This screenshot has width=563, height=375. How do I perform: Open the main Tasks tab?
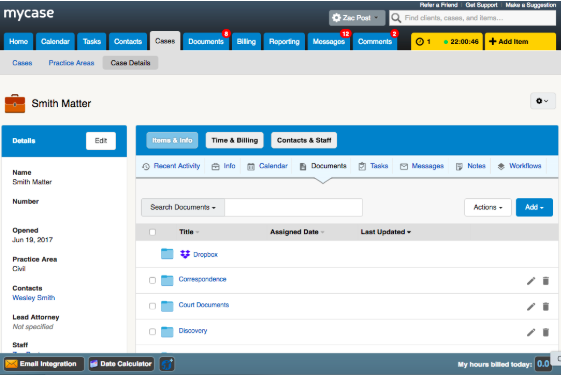(92, 42)
